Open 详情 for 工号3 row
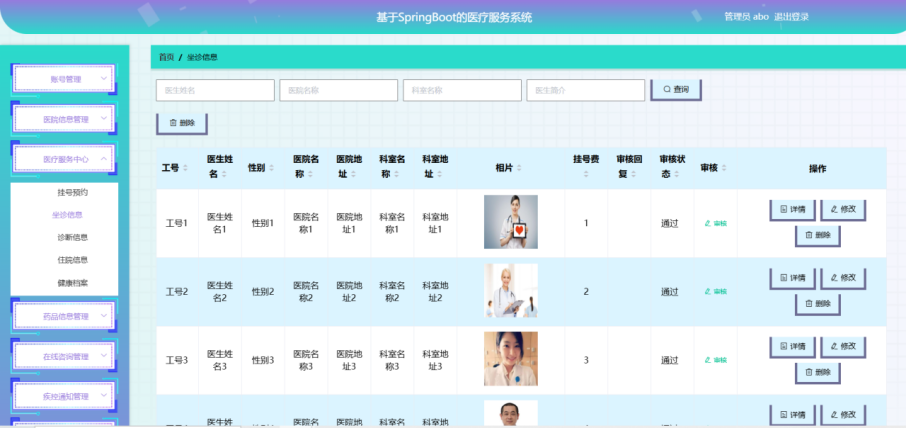 [x=792, y=346]
